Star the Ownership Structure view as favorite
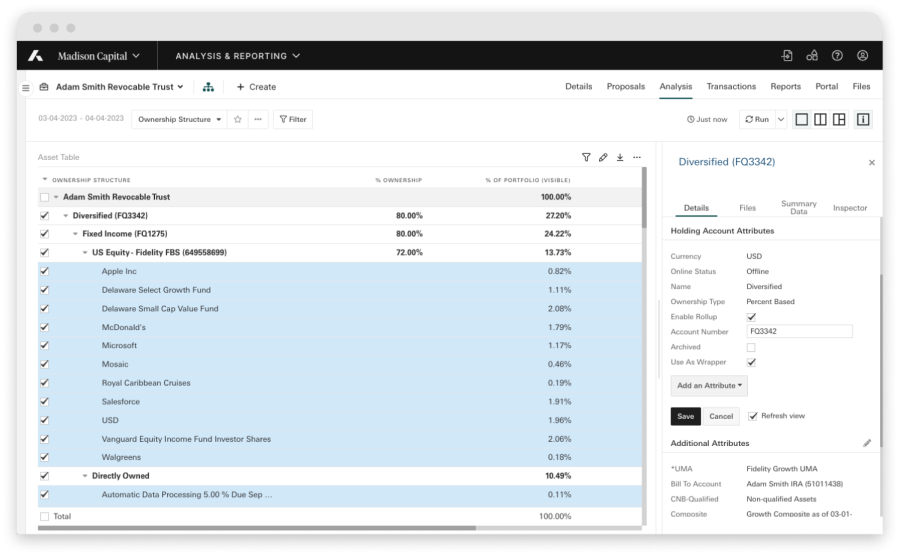The width and height of the screenshot is (900, 556). point(238,119)
